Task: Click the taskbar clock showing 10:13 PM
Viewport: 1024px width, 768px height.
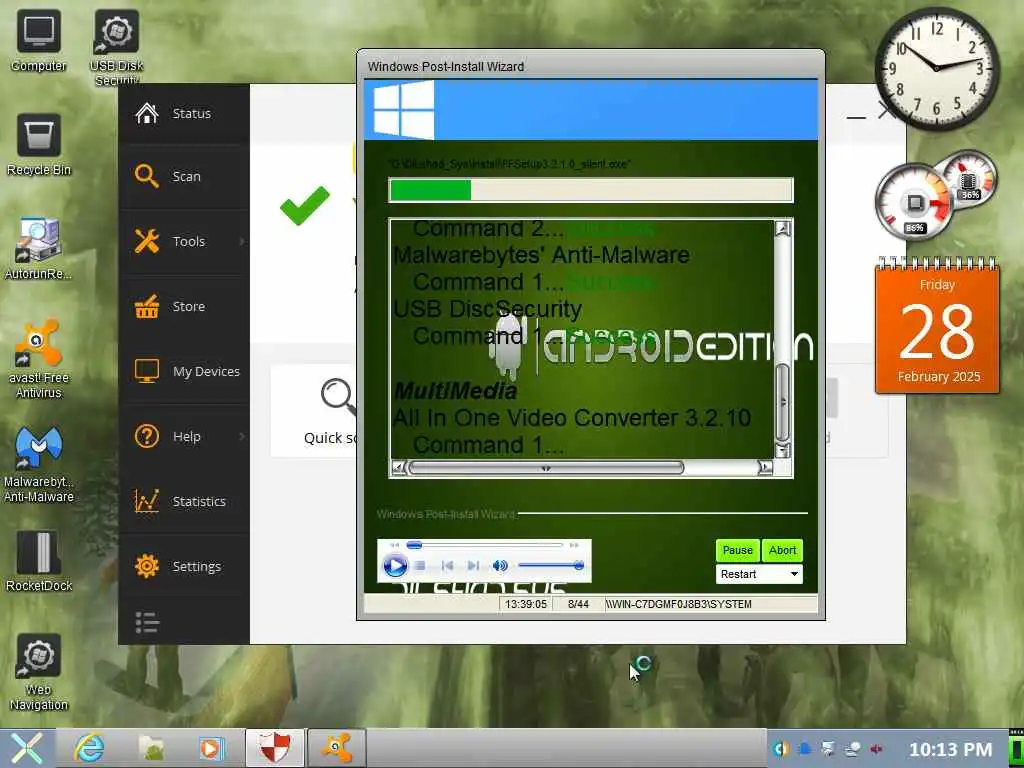Action: tap(950, 750)
